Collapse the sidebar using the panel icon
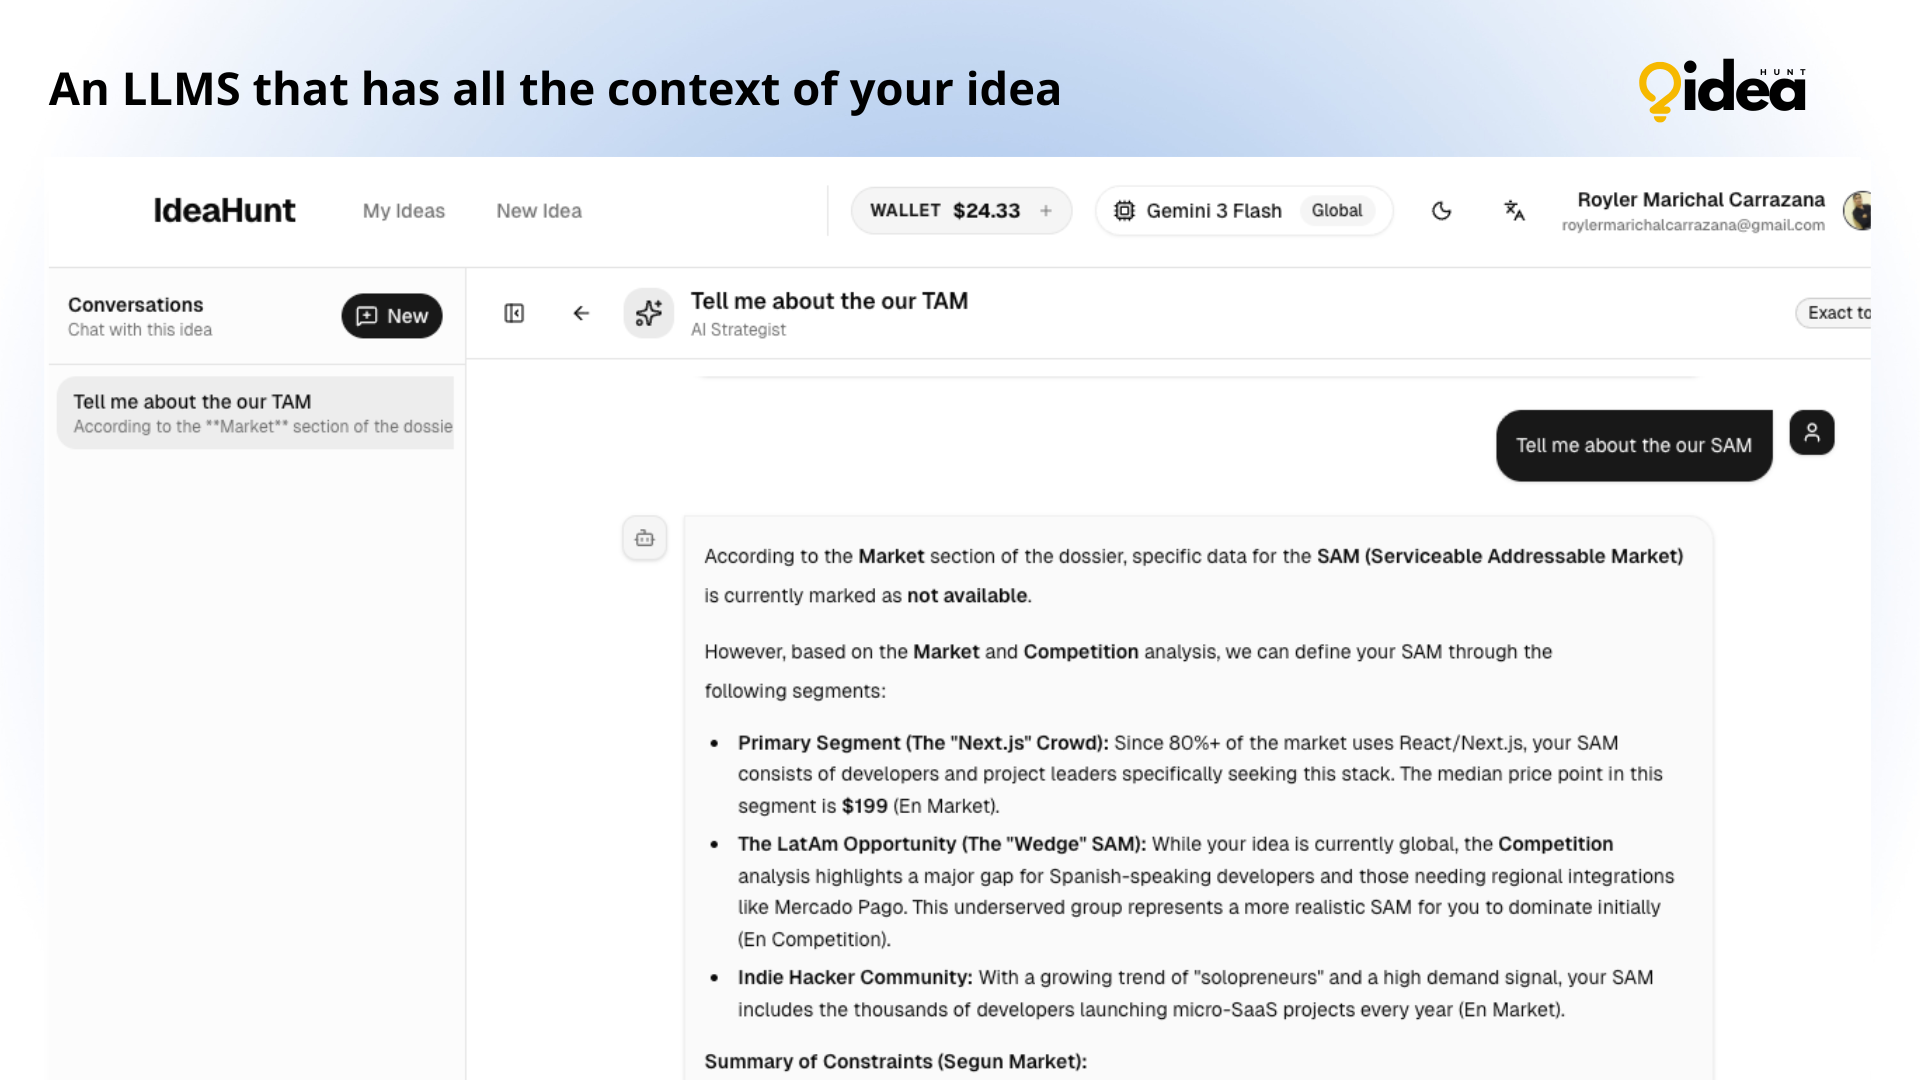1920x1080 pixels. coord(513,313)
